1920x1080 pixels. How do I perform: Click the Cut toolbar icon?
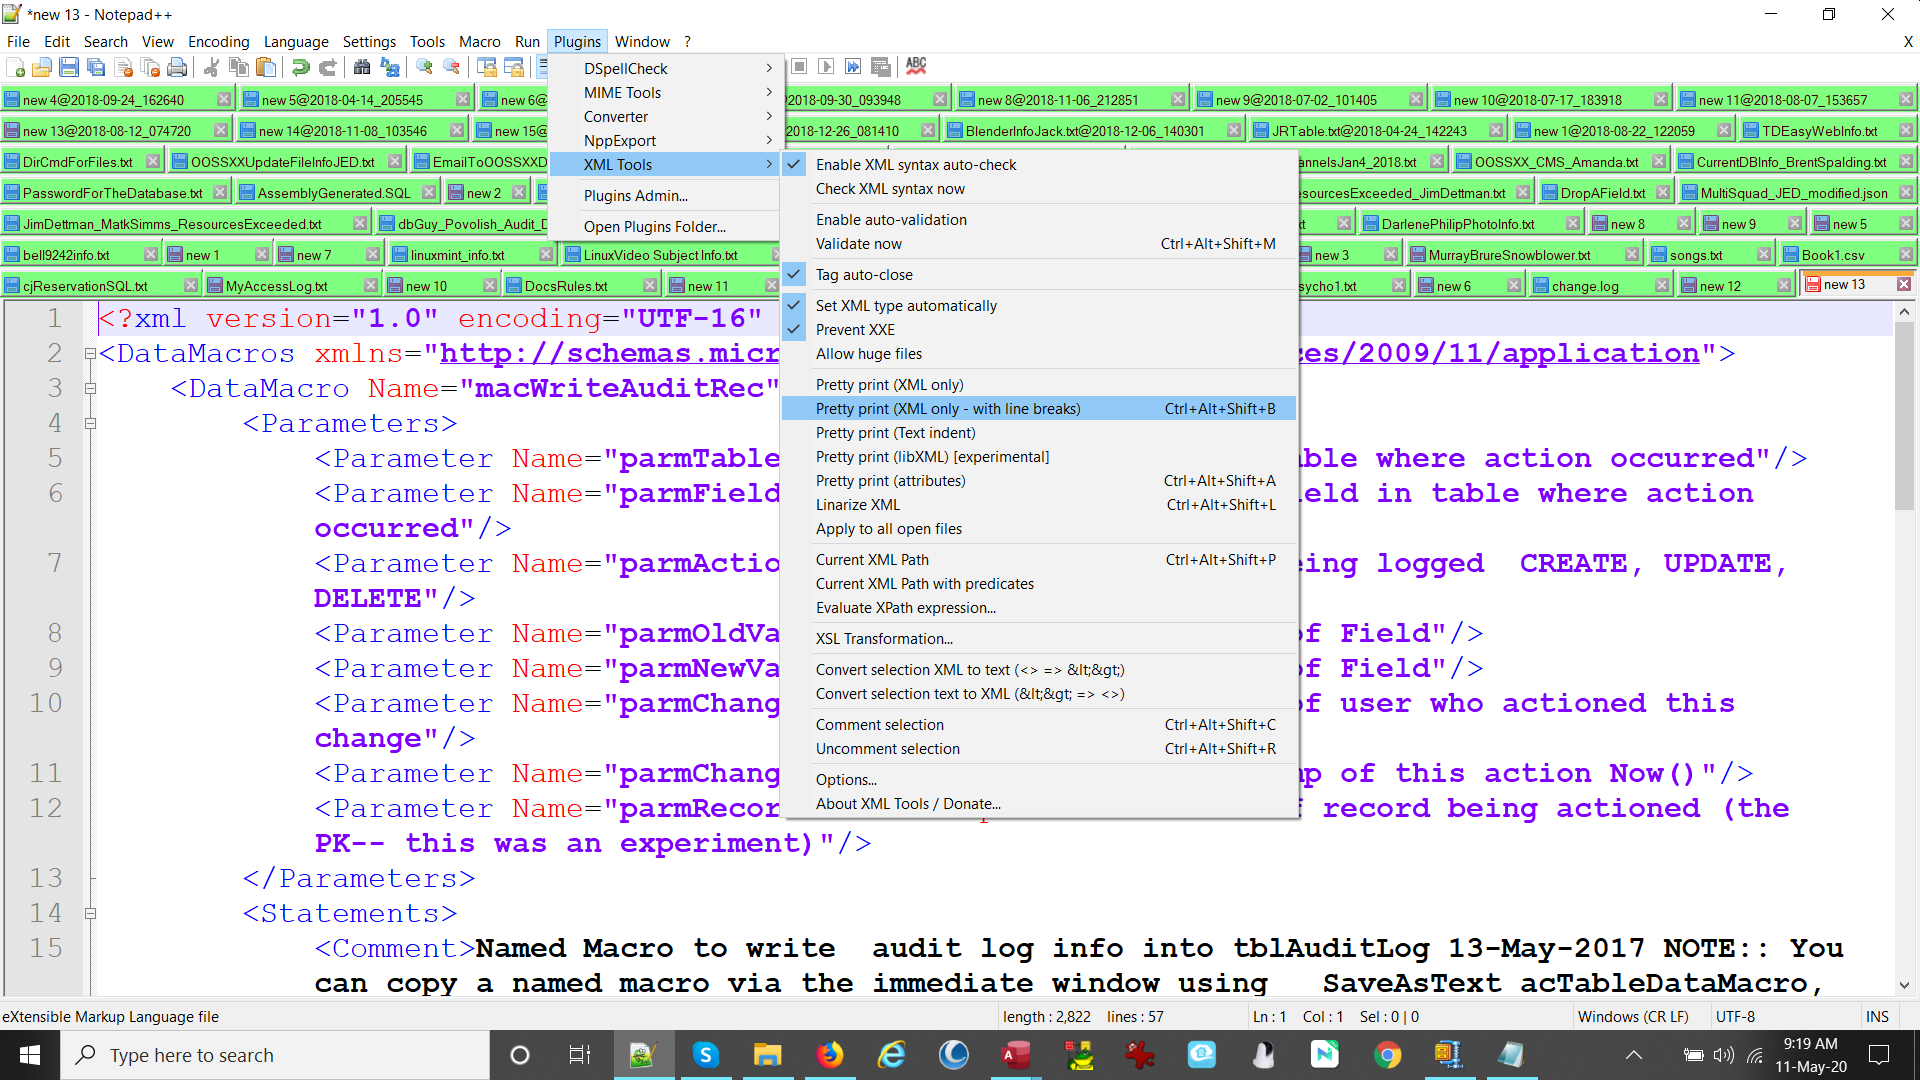pyautogui.click(x=211, y=67)
